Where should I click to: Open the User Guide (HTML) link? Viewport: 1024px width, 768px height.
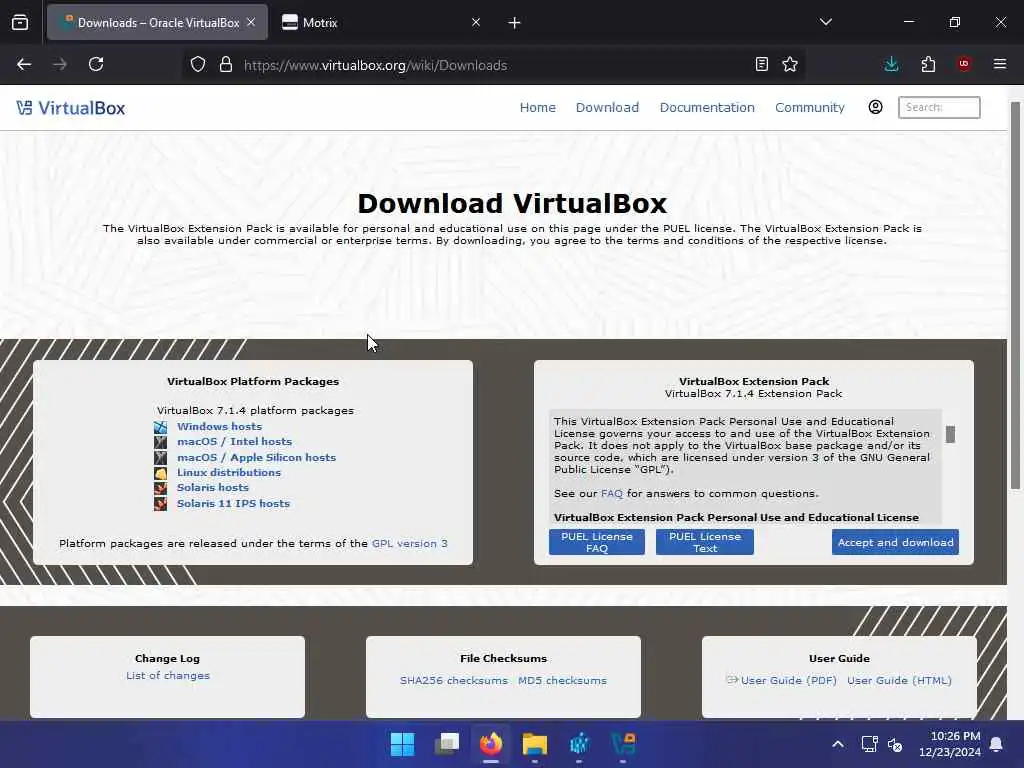point(899,680)
